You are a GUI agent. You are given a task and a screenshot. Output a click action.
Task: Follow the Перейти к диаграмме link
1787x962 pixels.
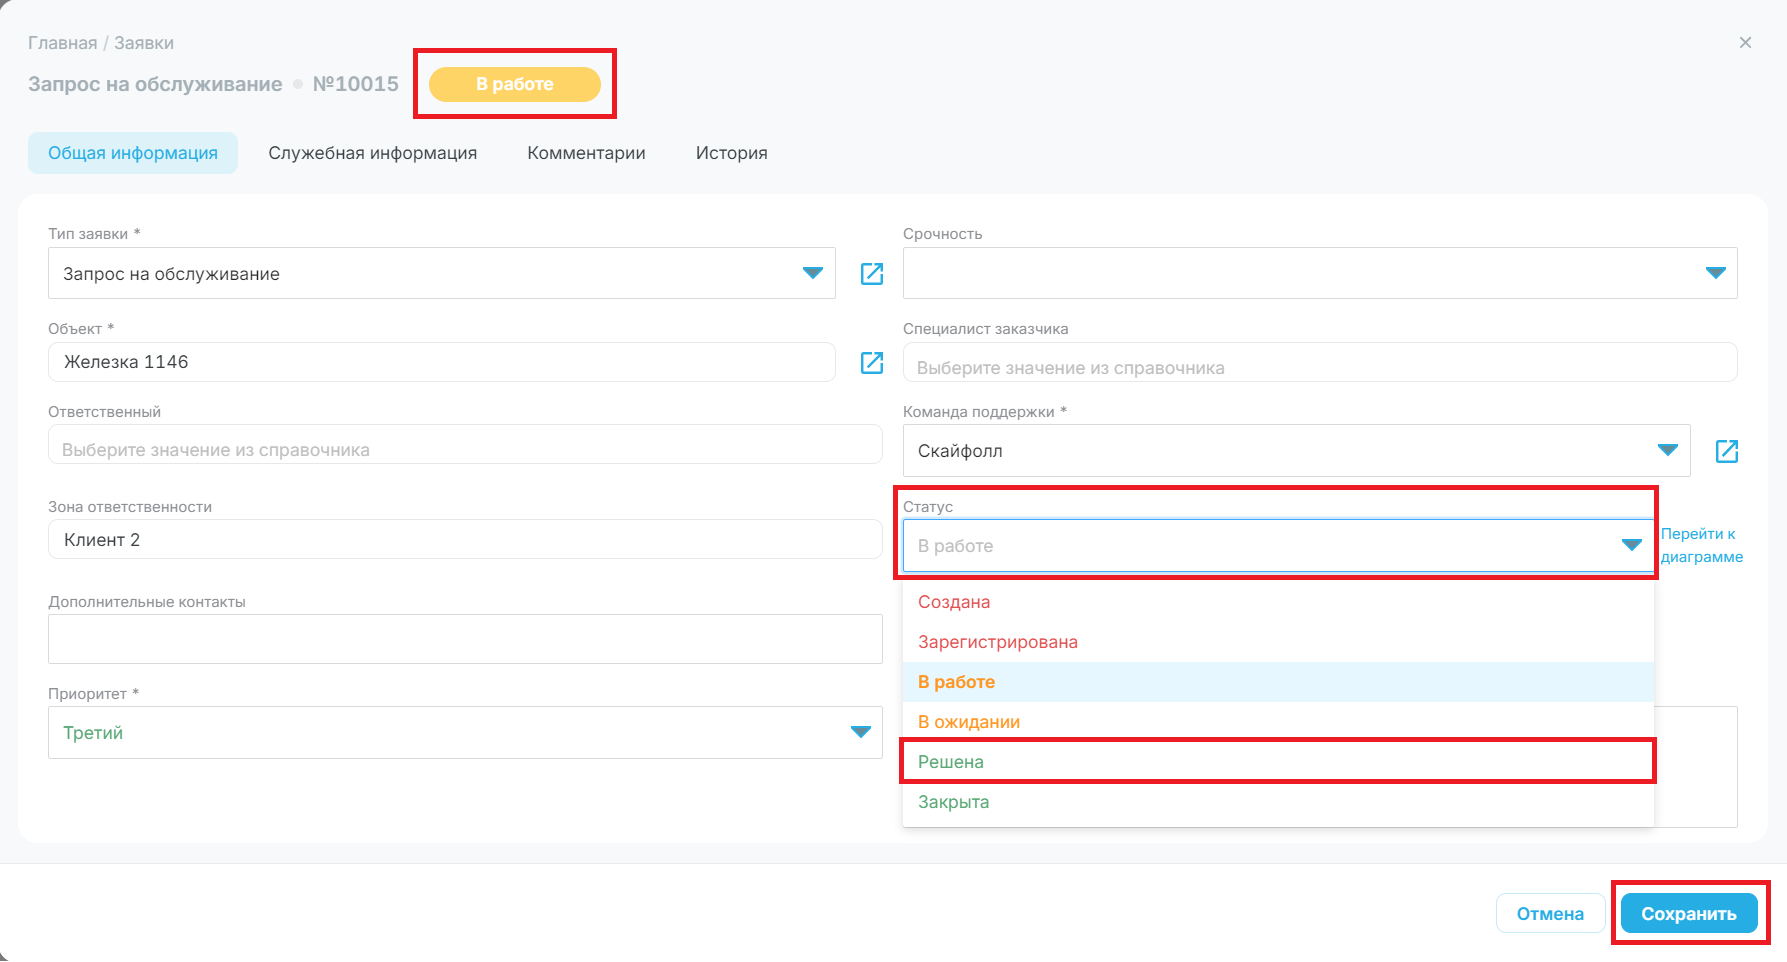click(1701, 545)
